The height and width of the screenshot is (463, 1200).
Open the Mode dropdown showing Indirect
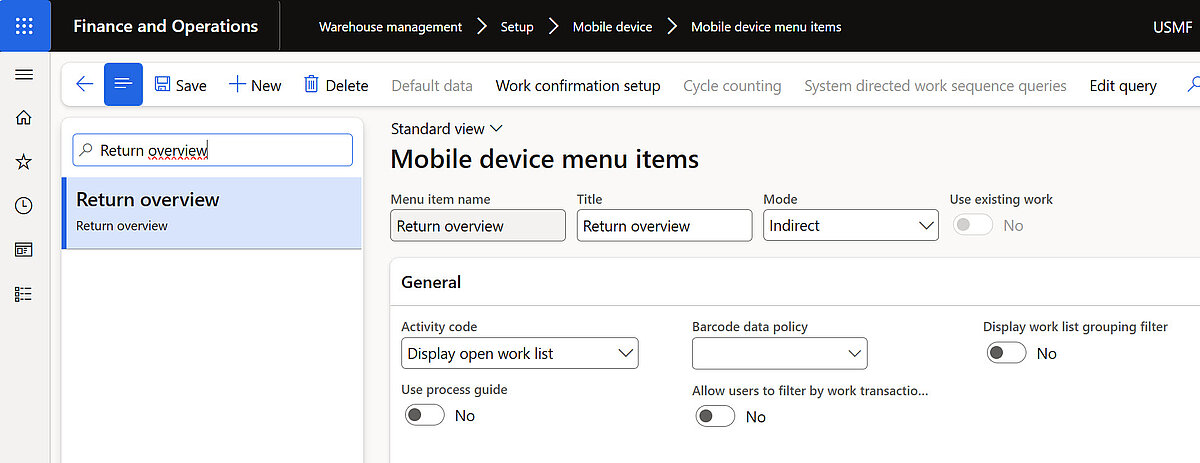point(851,226)
